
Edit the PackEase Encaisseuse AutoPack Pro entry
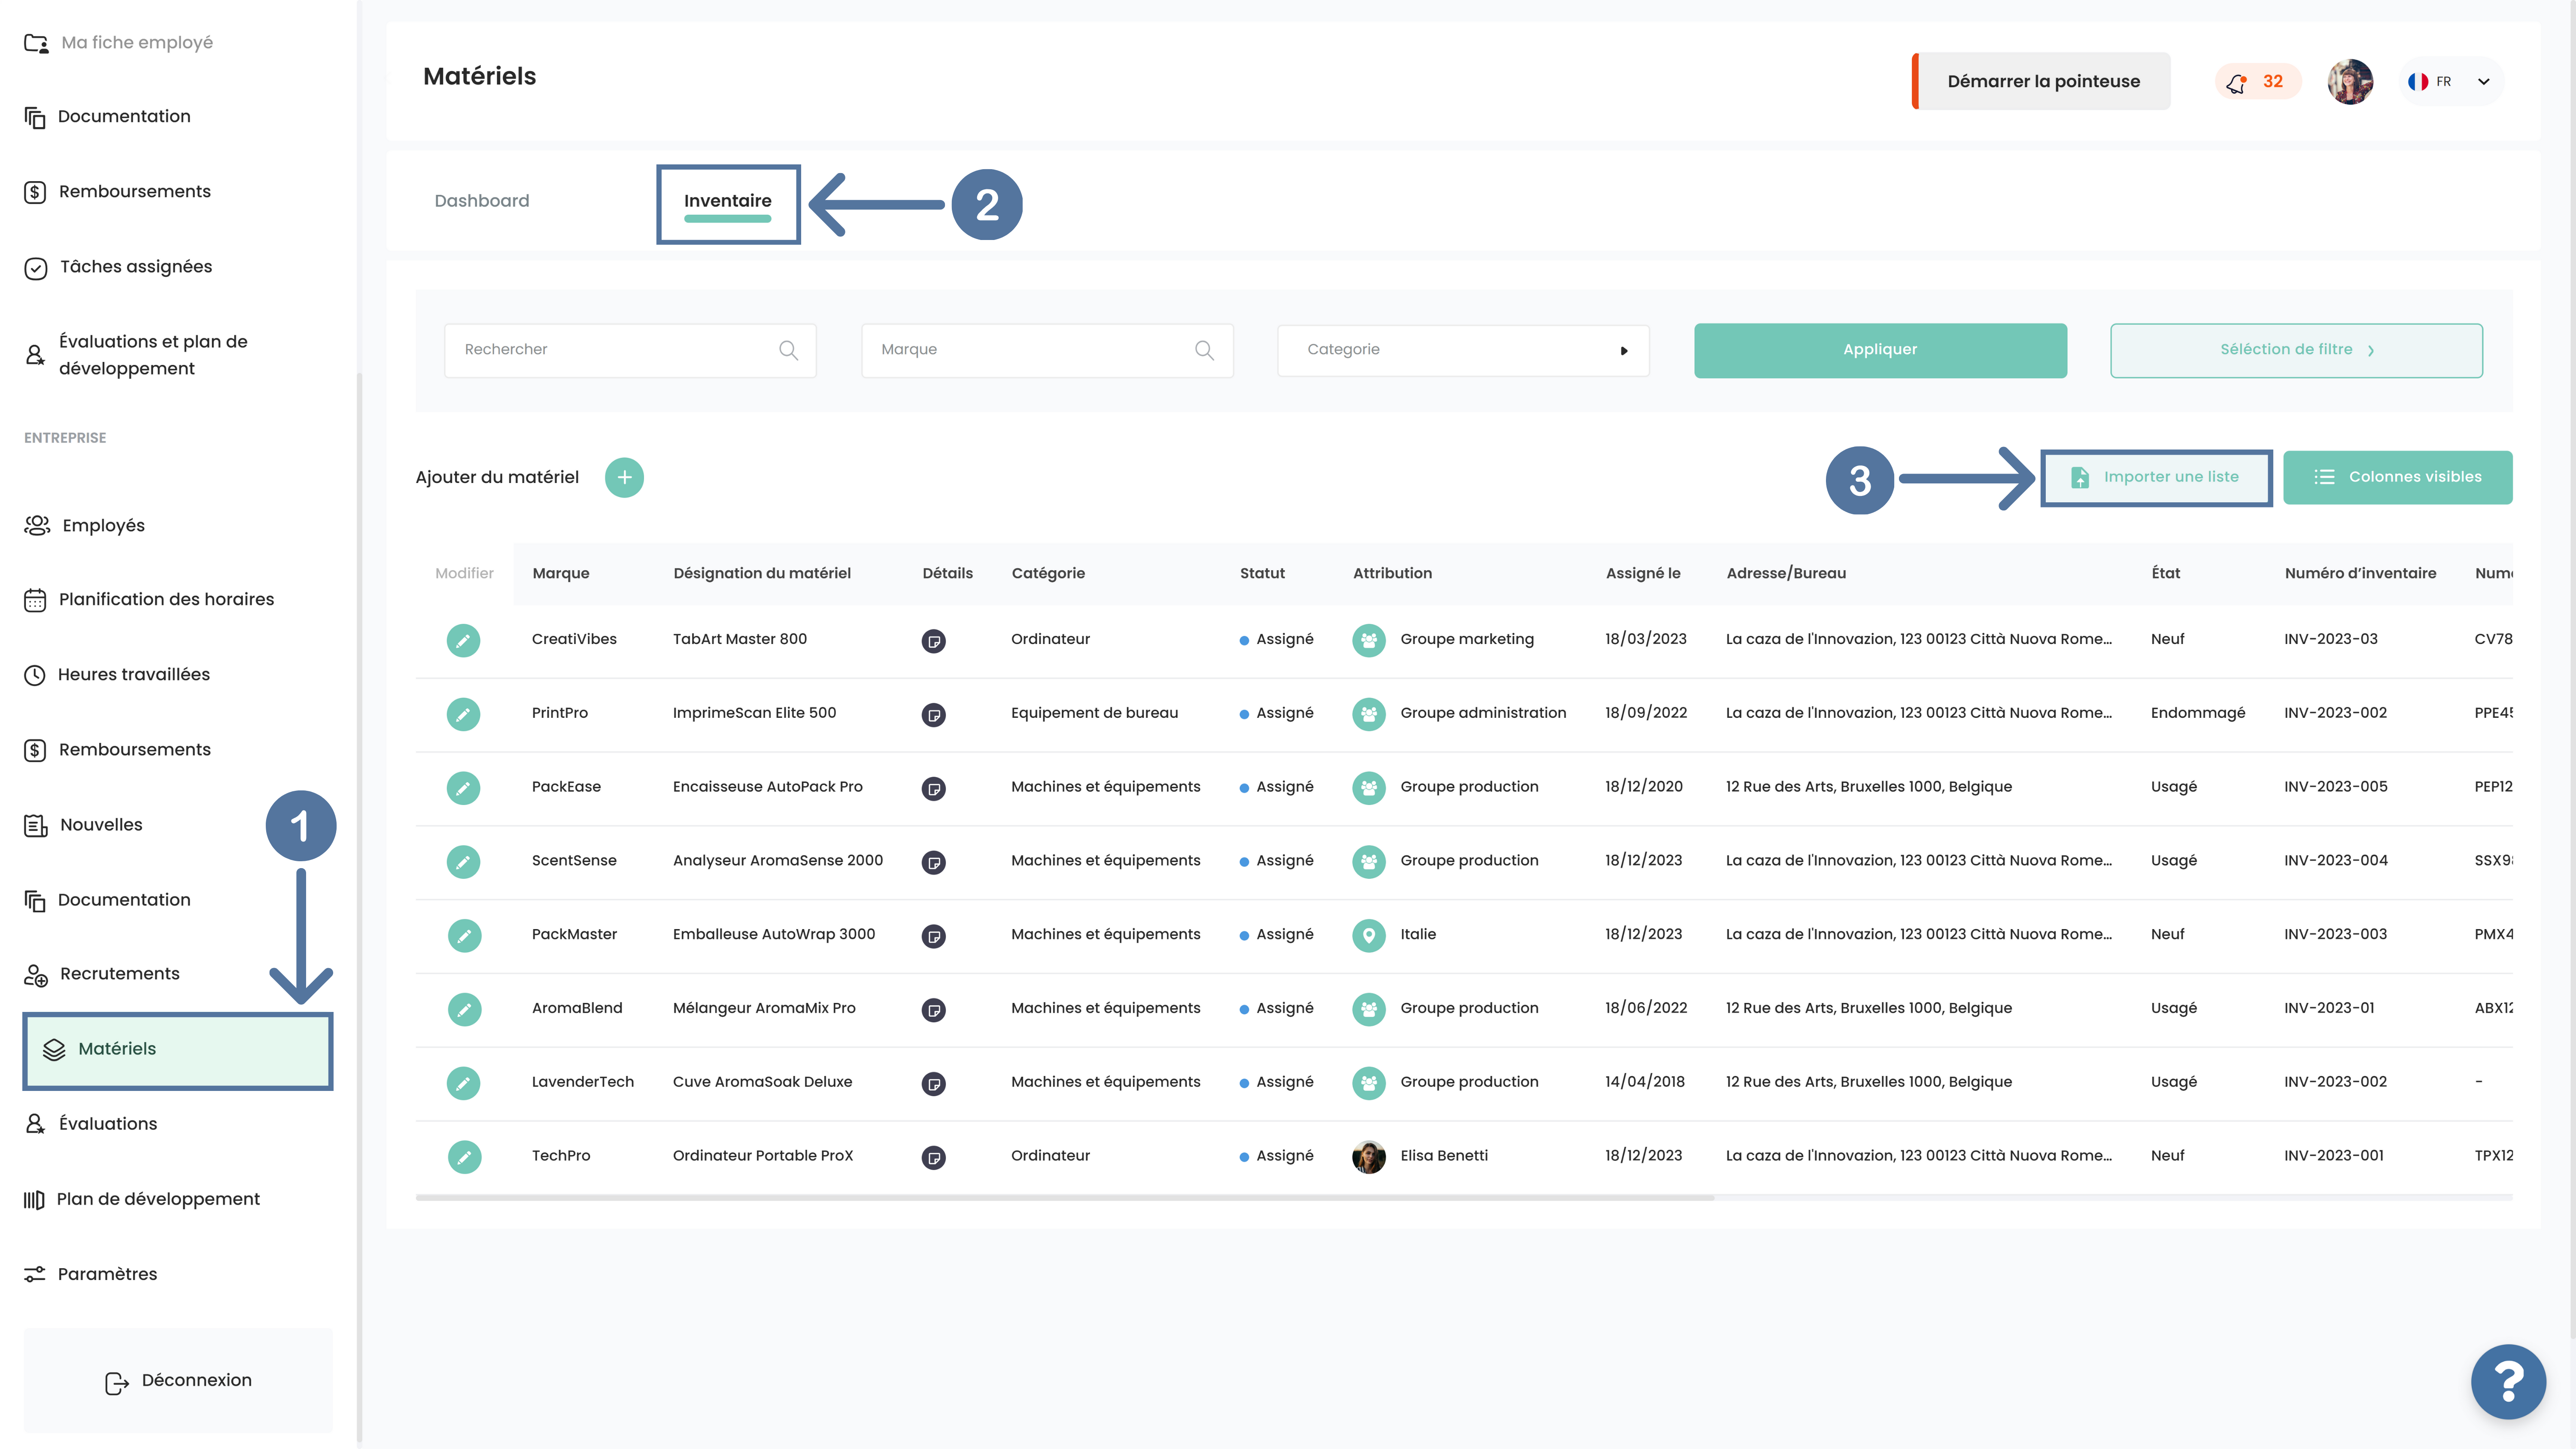(463, 788)
